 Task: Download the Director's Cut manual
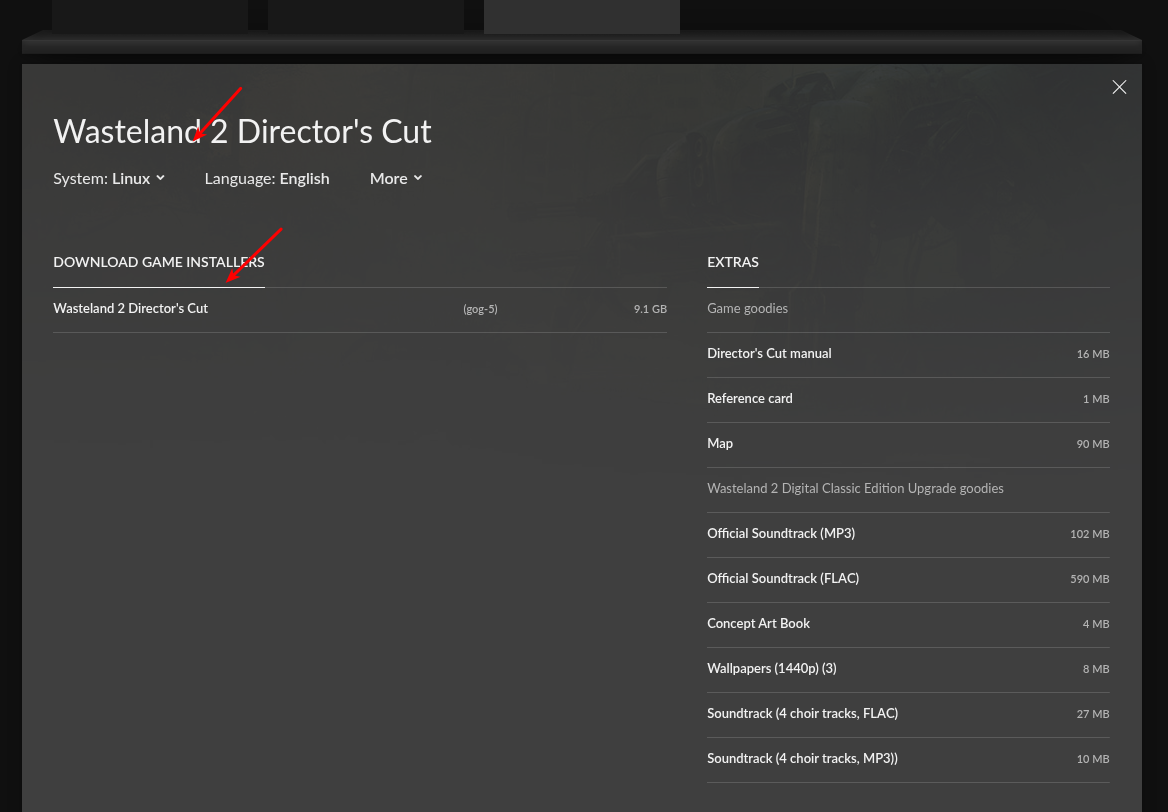coord(908,355)
